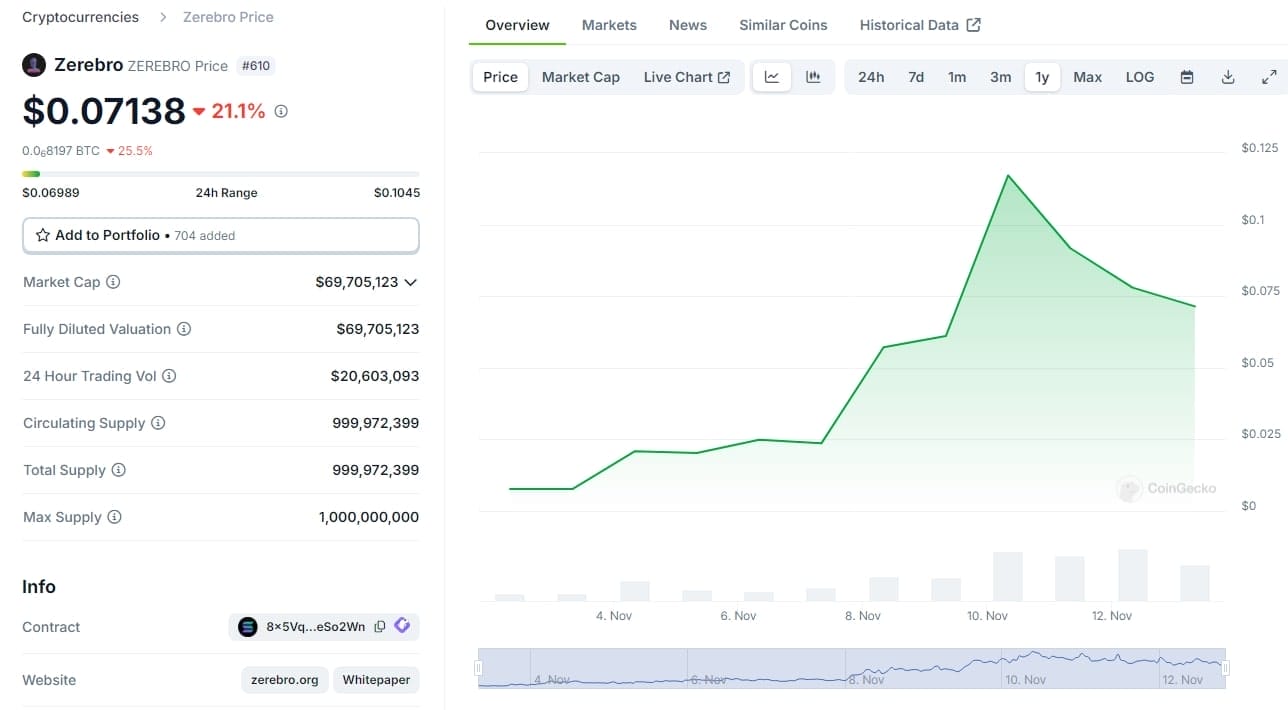Click the chart range navigator mini-chart

pyautogui.click(x=852, y=668)
